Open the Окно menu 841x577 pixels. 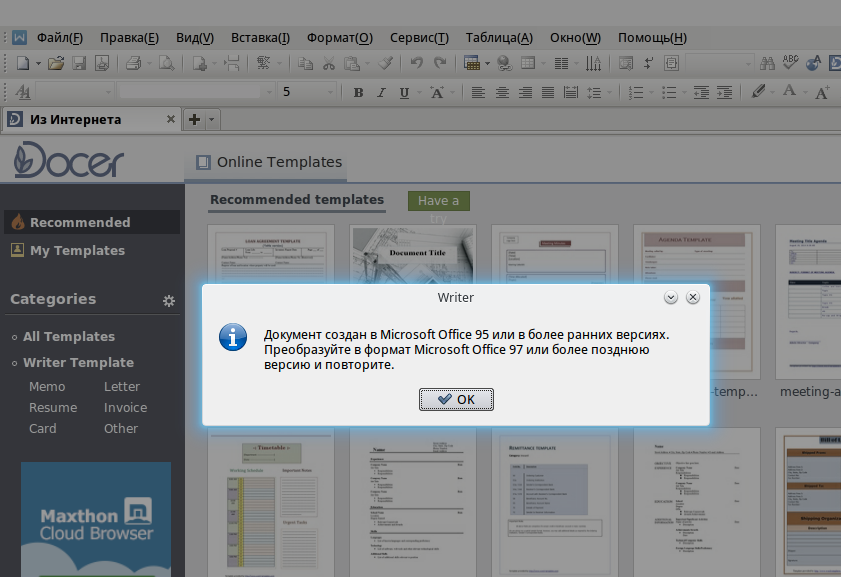tap(575, 38)
